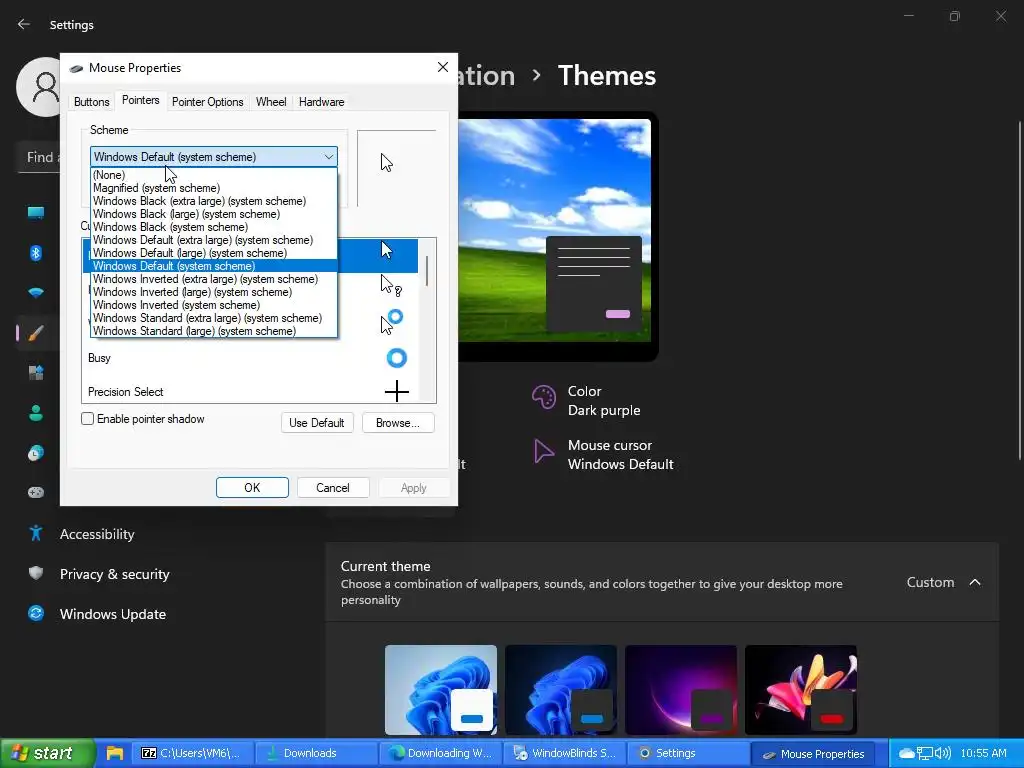The image size is (1024, 768).
Task: Click the cloud icon in system tray
Action: pos(907,753)
